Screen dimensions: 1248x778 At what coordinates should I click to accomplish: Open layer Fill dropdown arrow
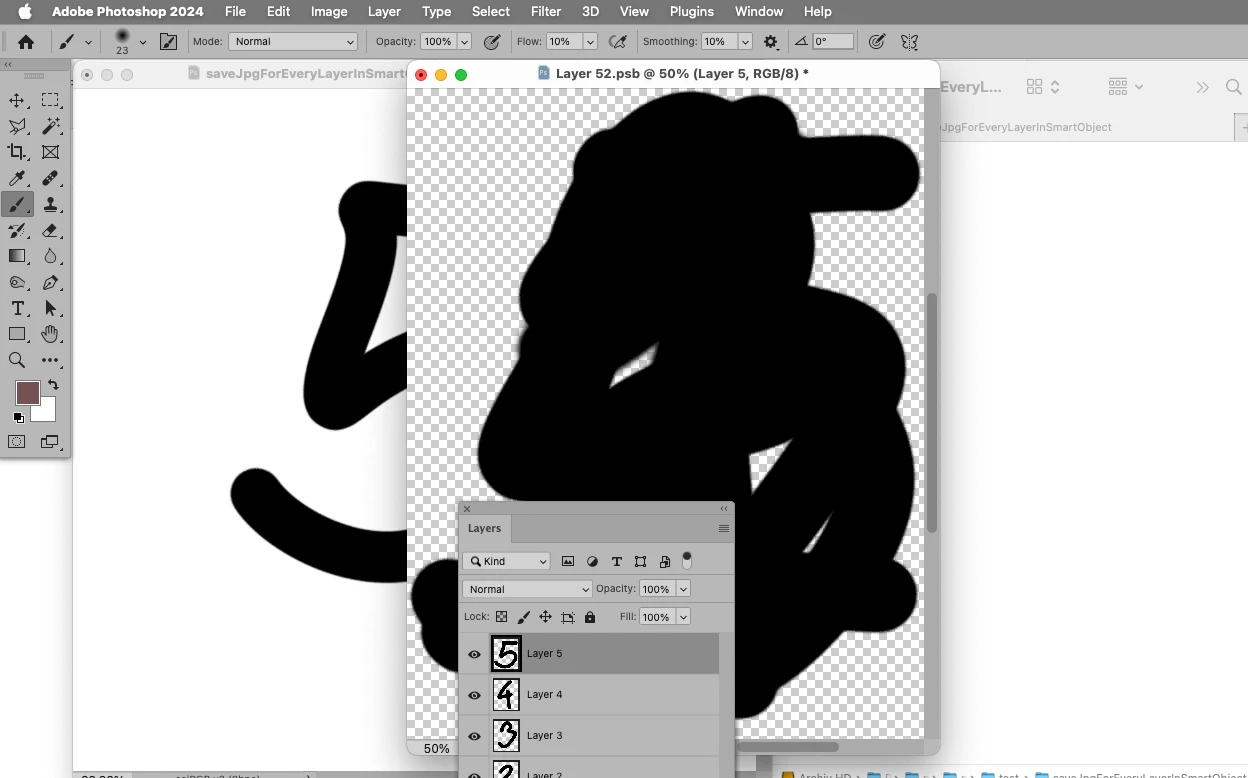tap(684, 617)
